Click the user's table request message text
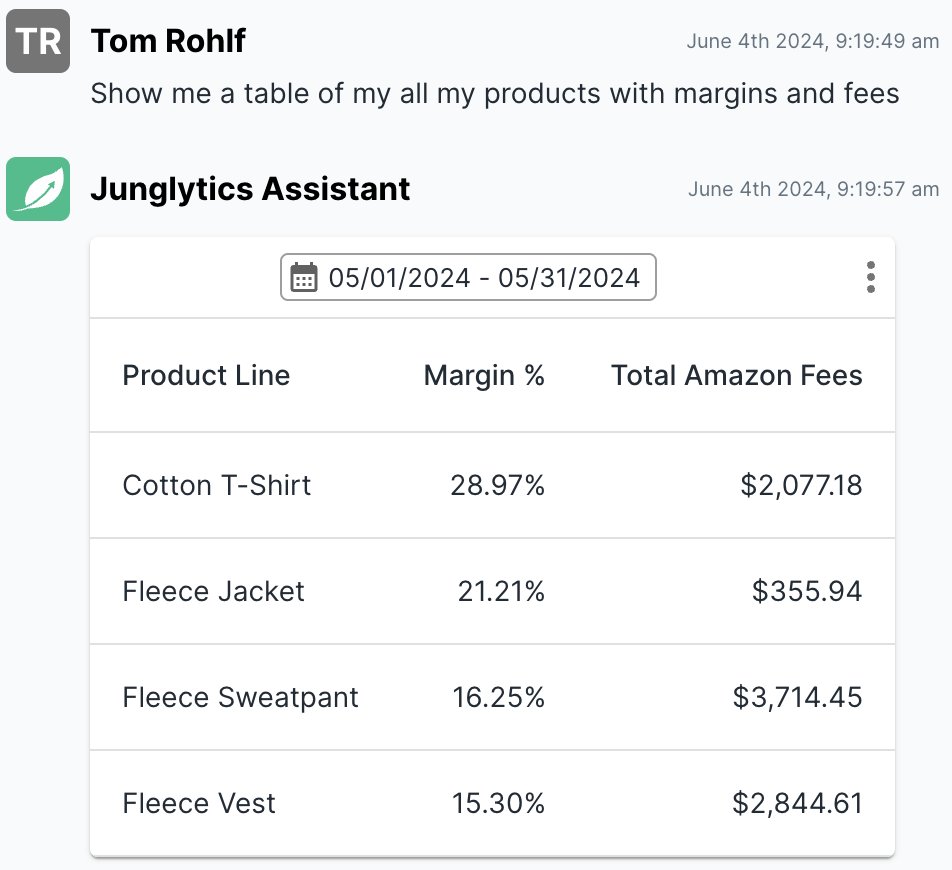The image size is (952, 870). point(495,94)
